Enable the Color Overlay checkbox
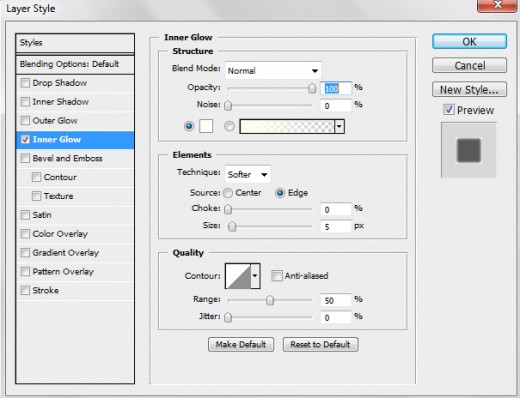Screen dimensions: 520x398 [25, 234]
